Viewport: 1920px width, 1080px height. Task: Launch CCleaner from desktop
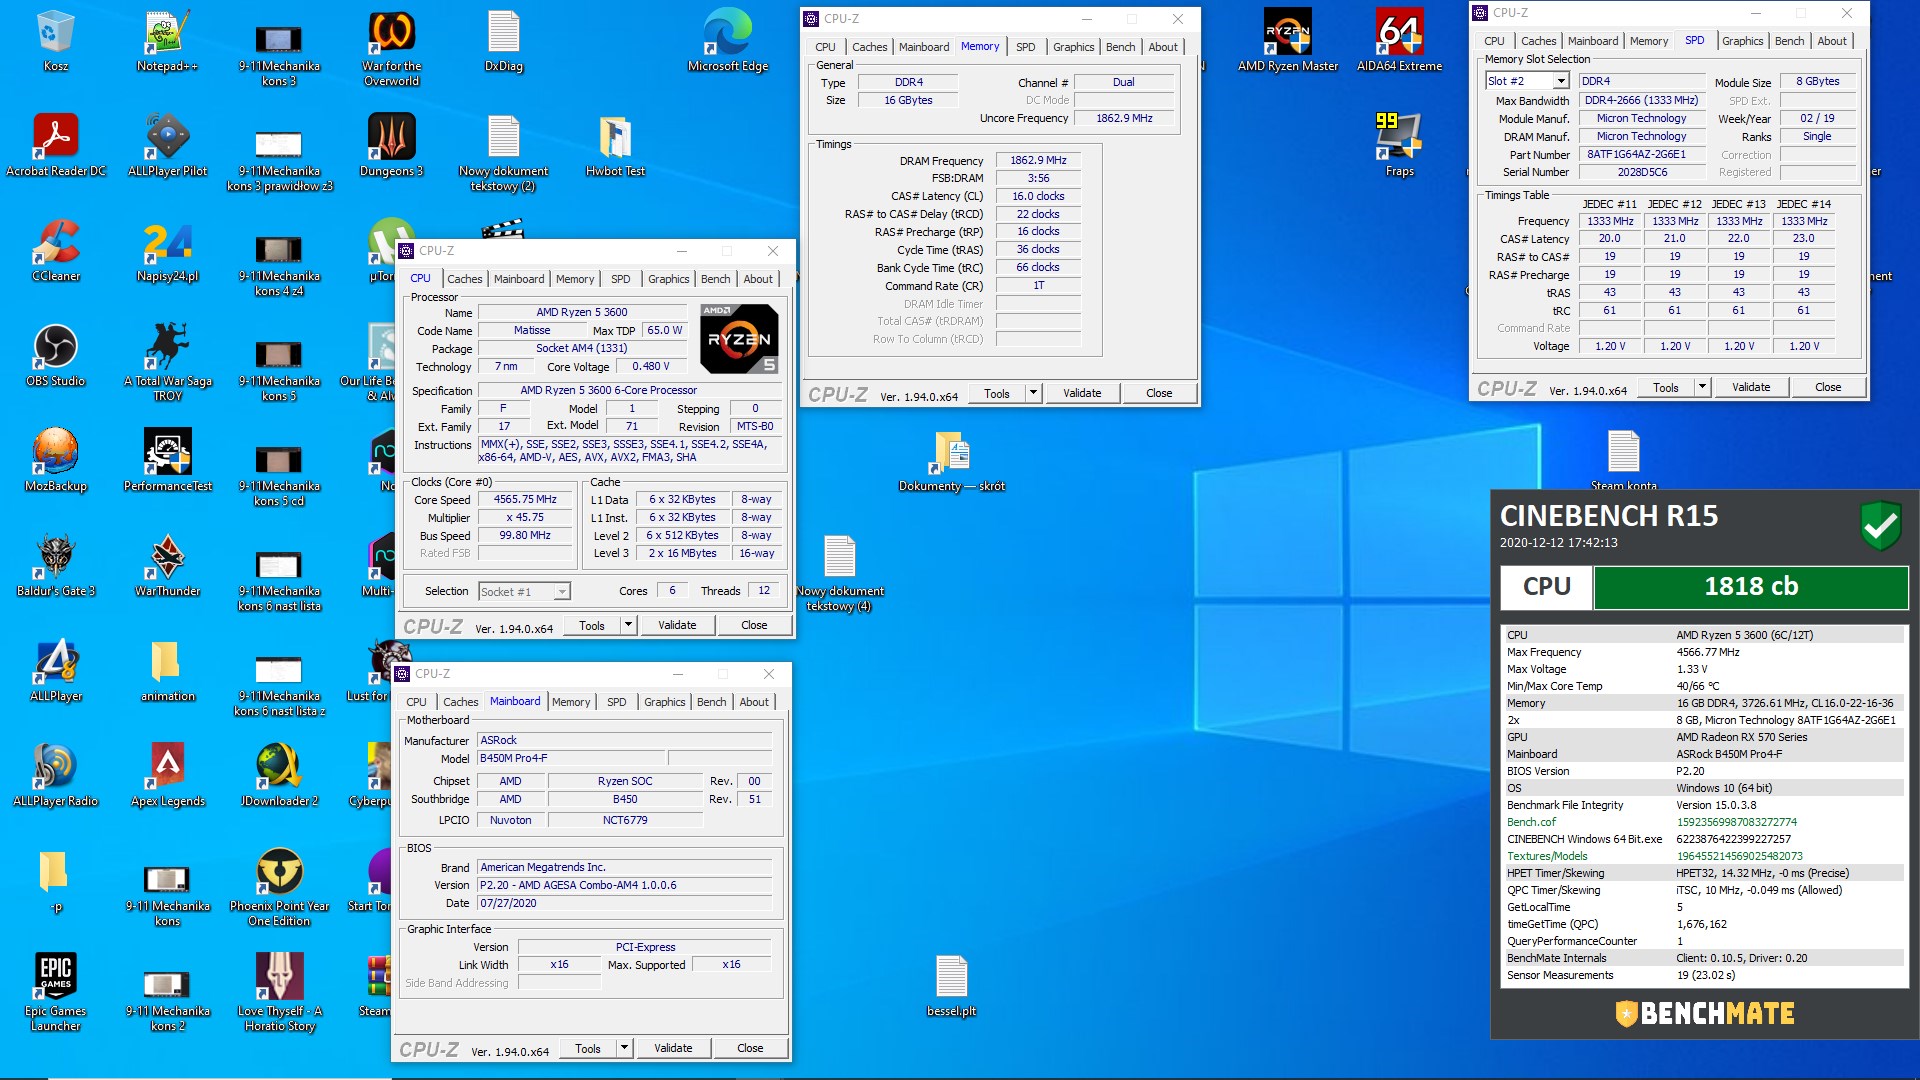[x=55, y=250]
